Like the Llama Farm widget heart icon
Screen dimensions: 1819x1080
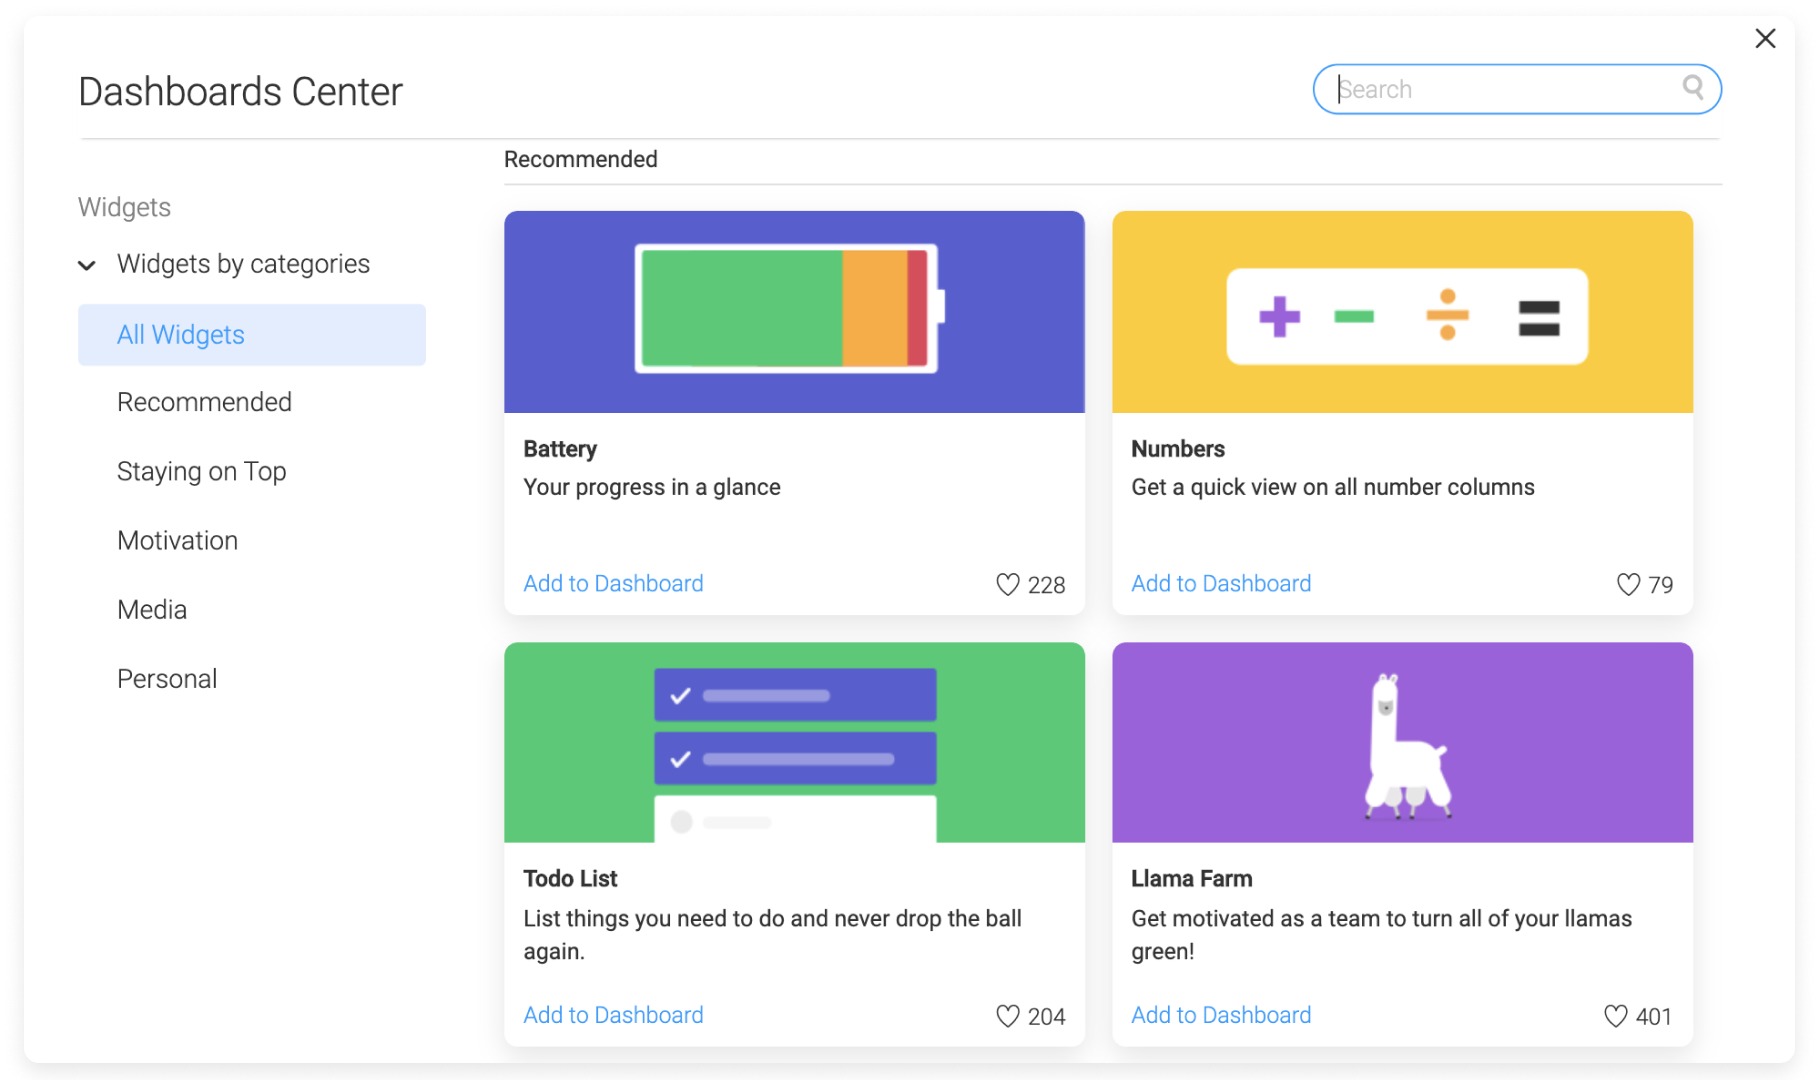(x=1615, y=1016)
